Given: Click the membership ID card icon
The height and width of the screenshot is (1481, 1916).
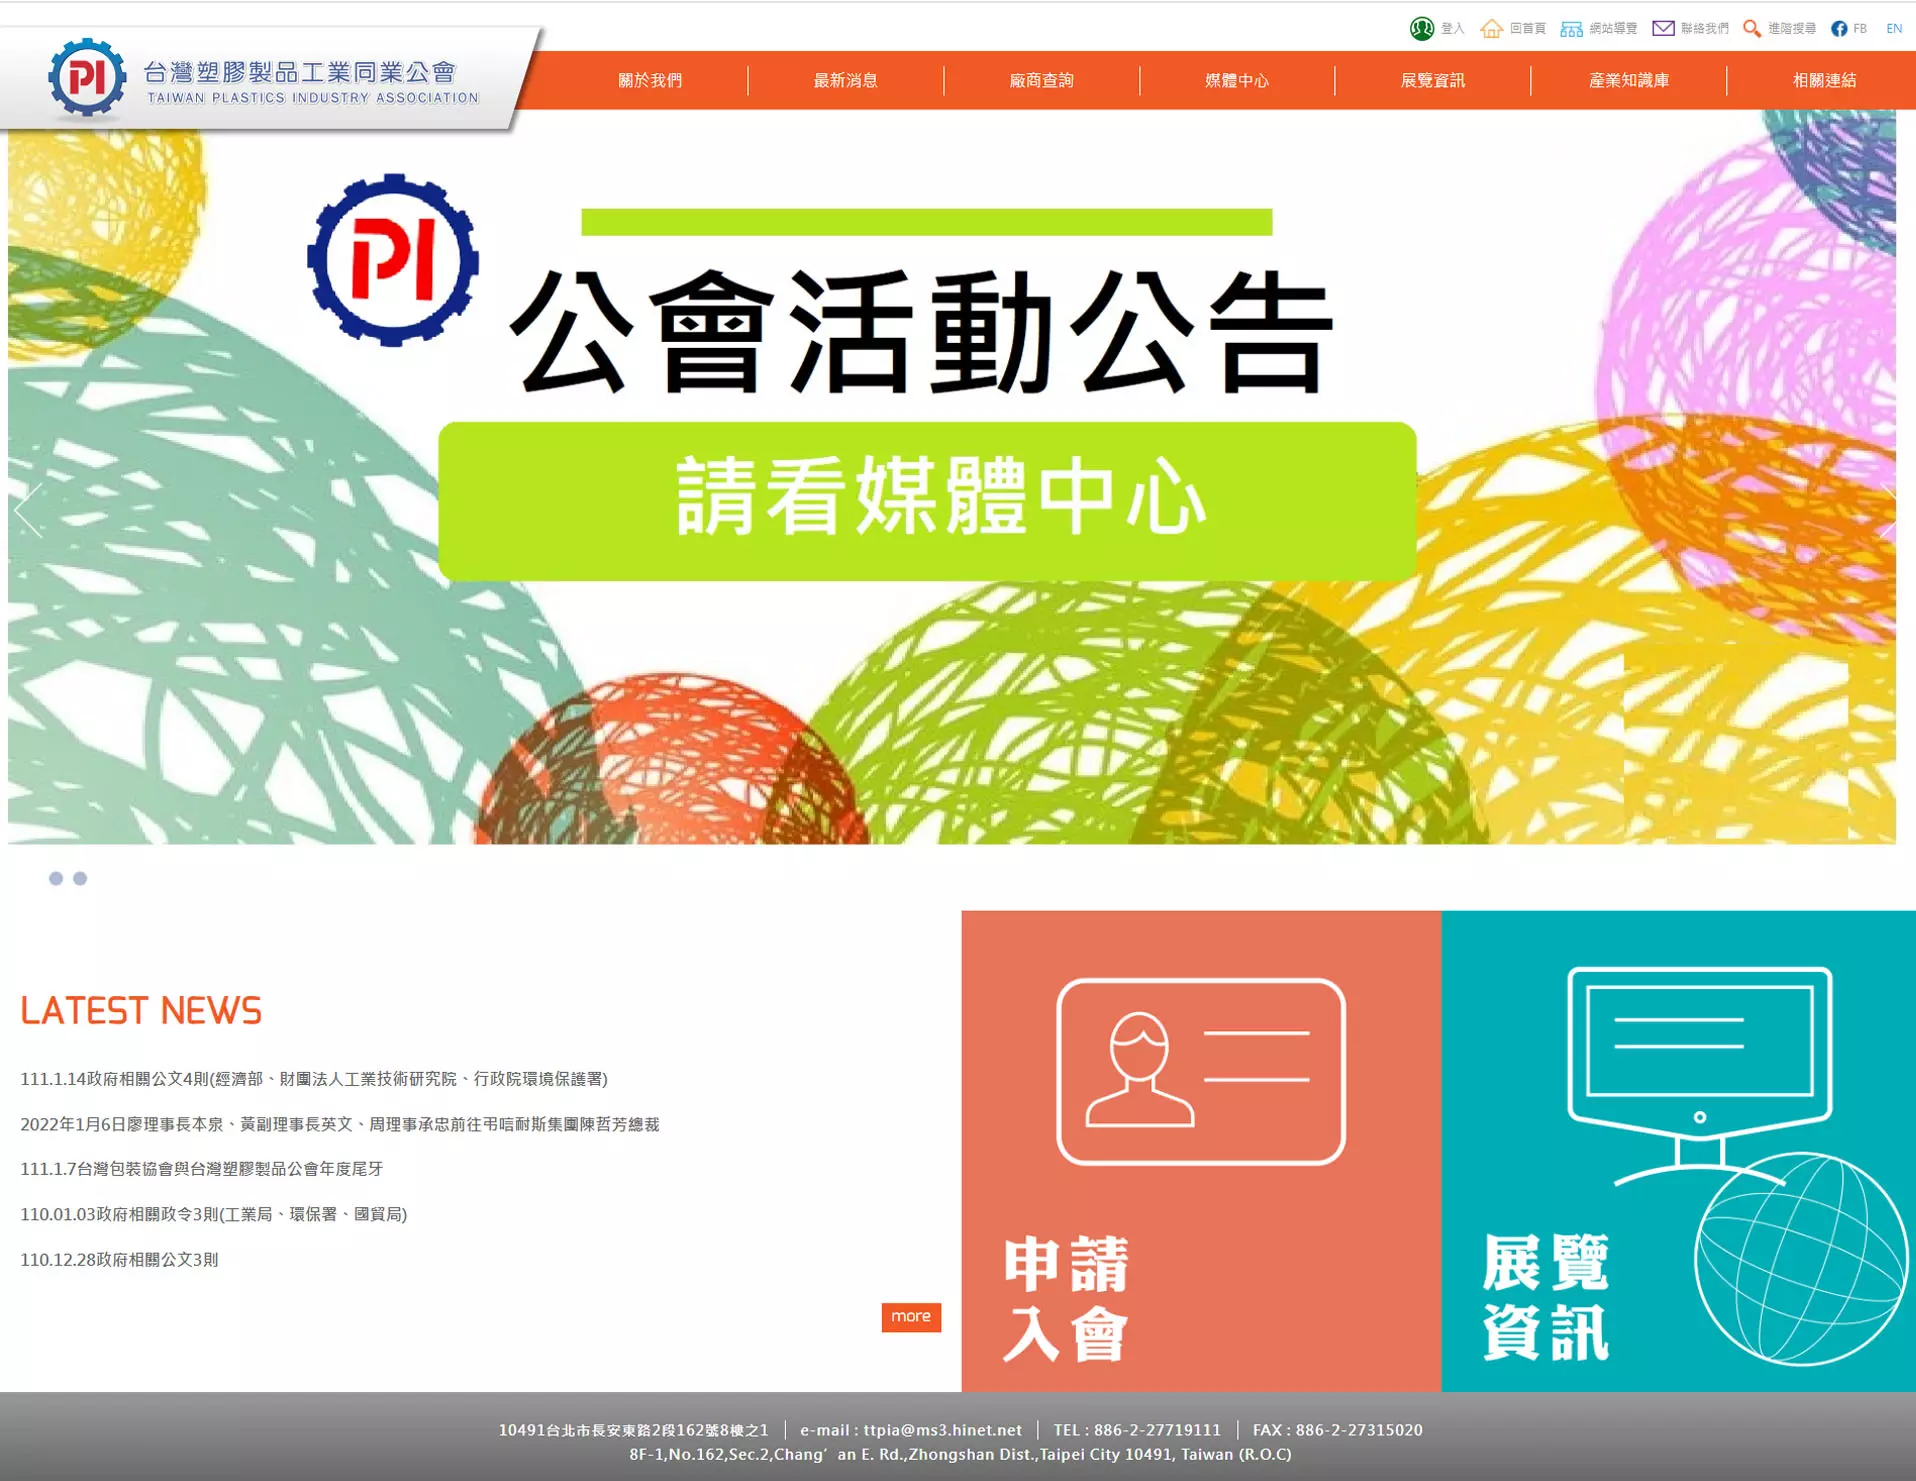Looking at the screenshot, I should coord(1201,1071).
